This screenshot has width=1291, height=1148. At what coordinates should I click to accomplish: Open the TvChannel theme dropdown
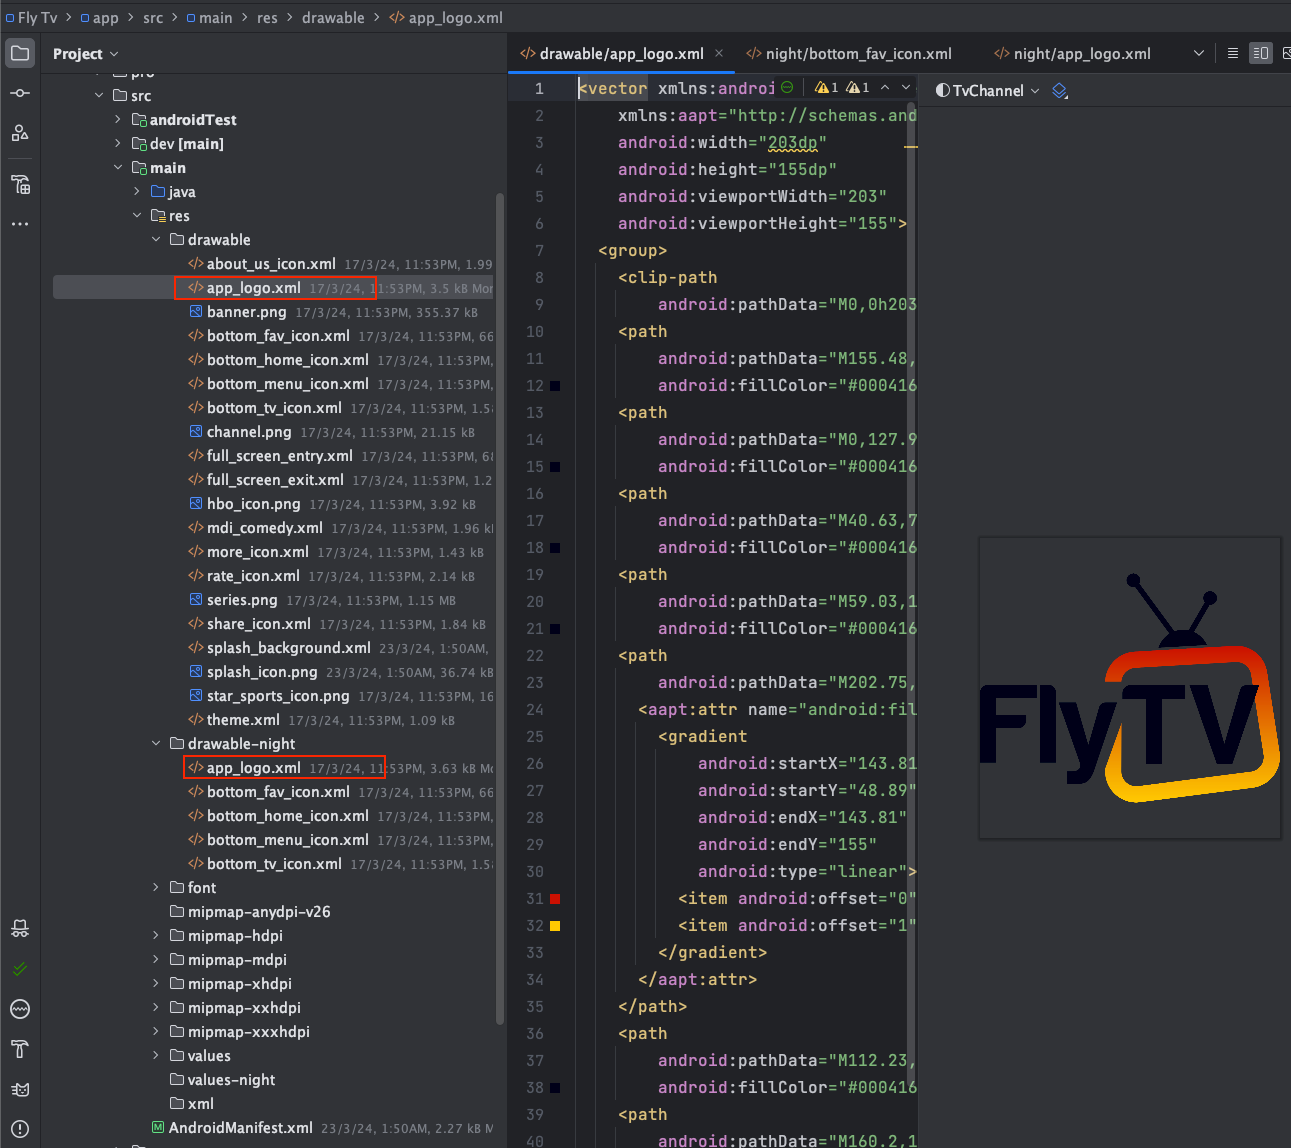click(x=987, y=91)
